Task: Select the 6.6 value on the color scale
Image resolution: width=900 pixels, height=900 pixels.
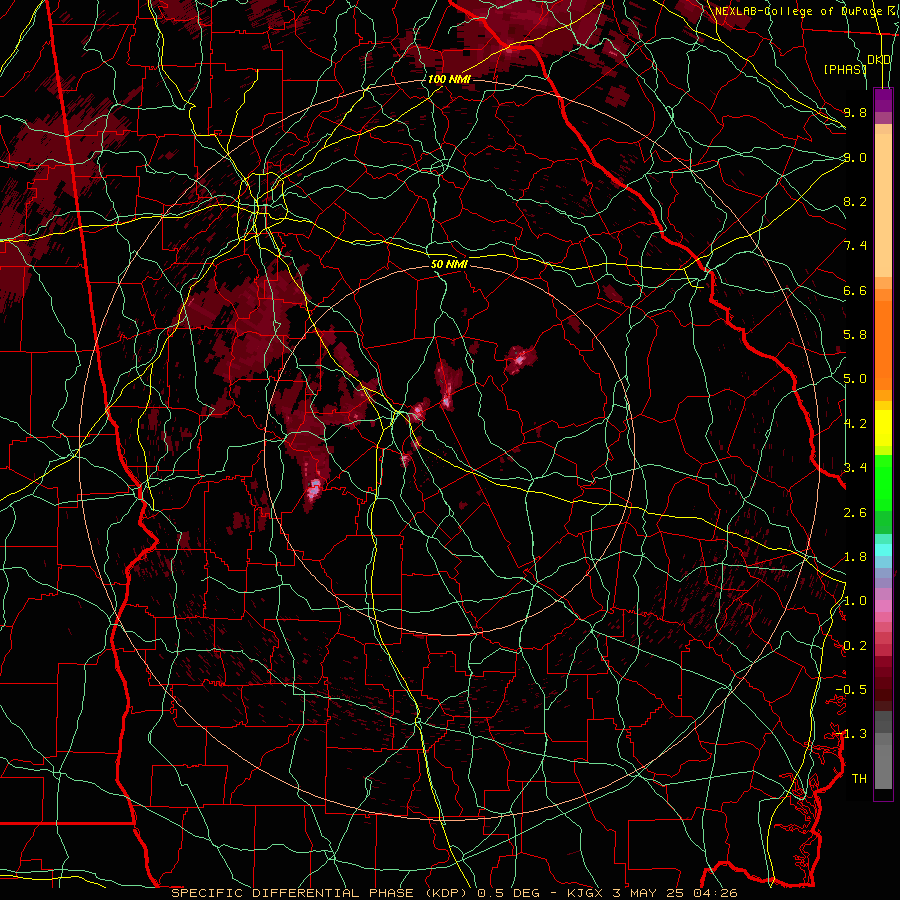Action: point(855,290)
